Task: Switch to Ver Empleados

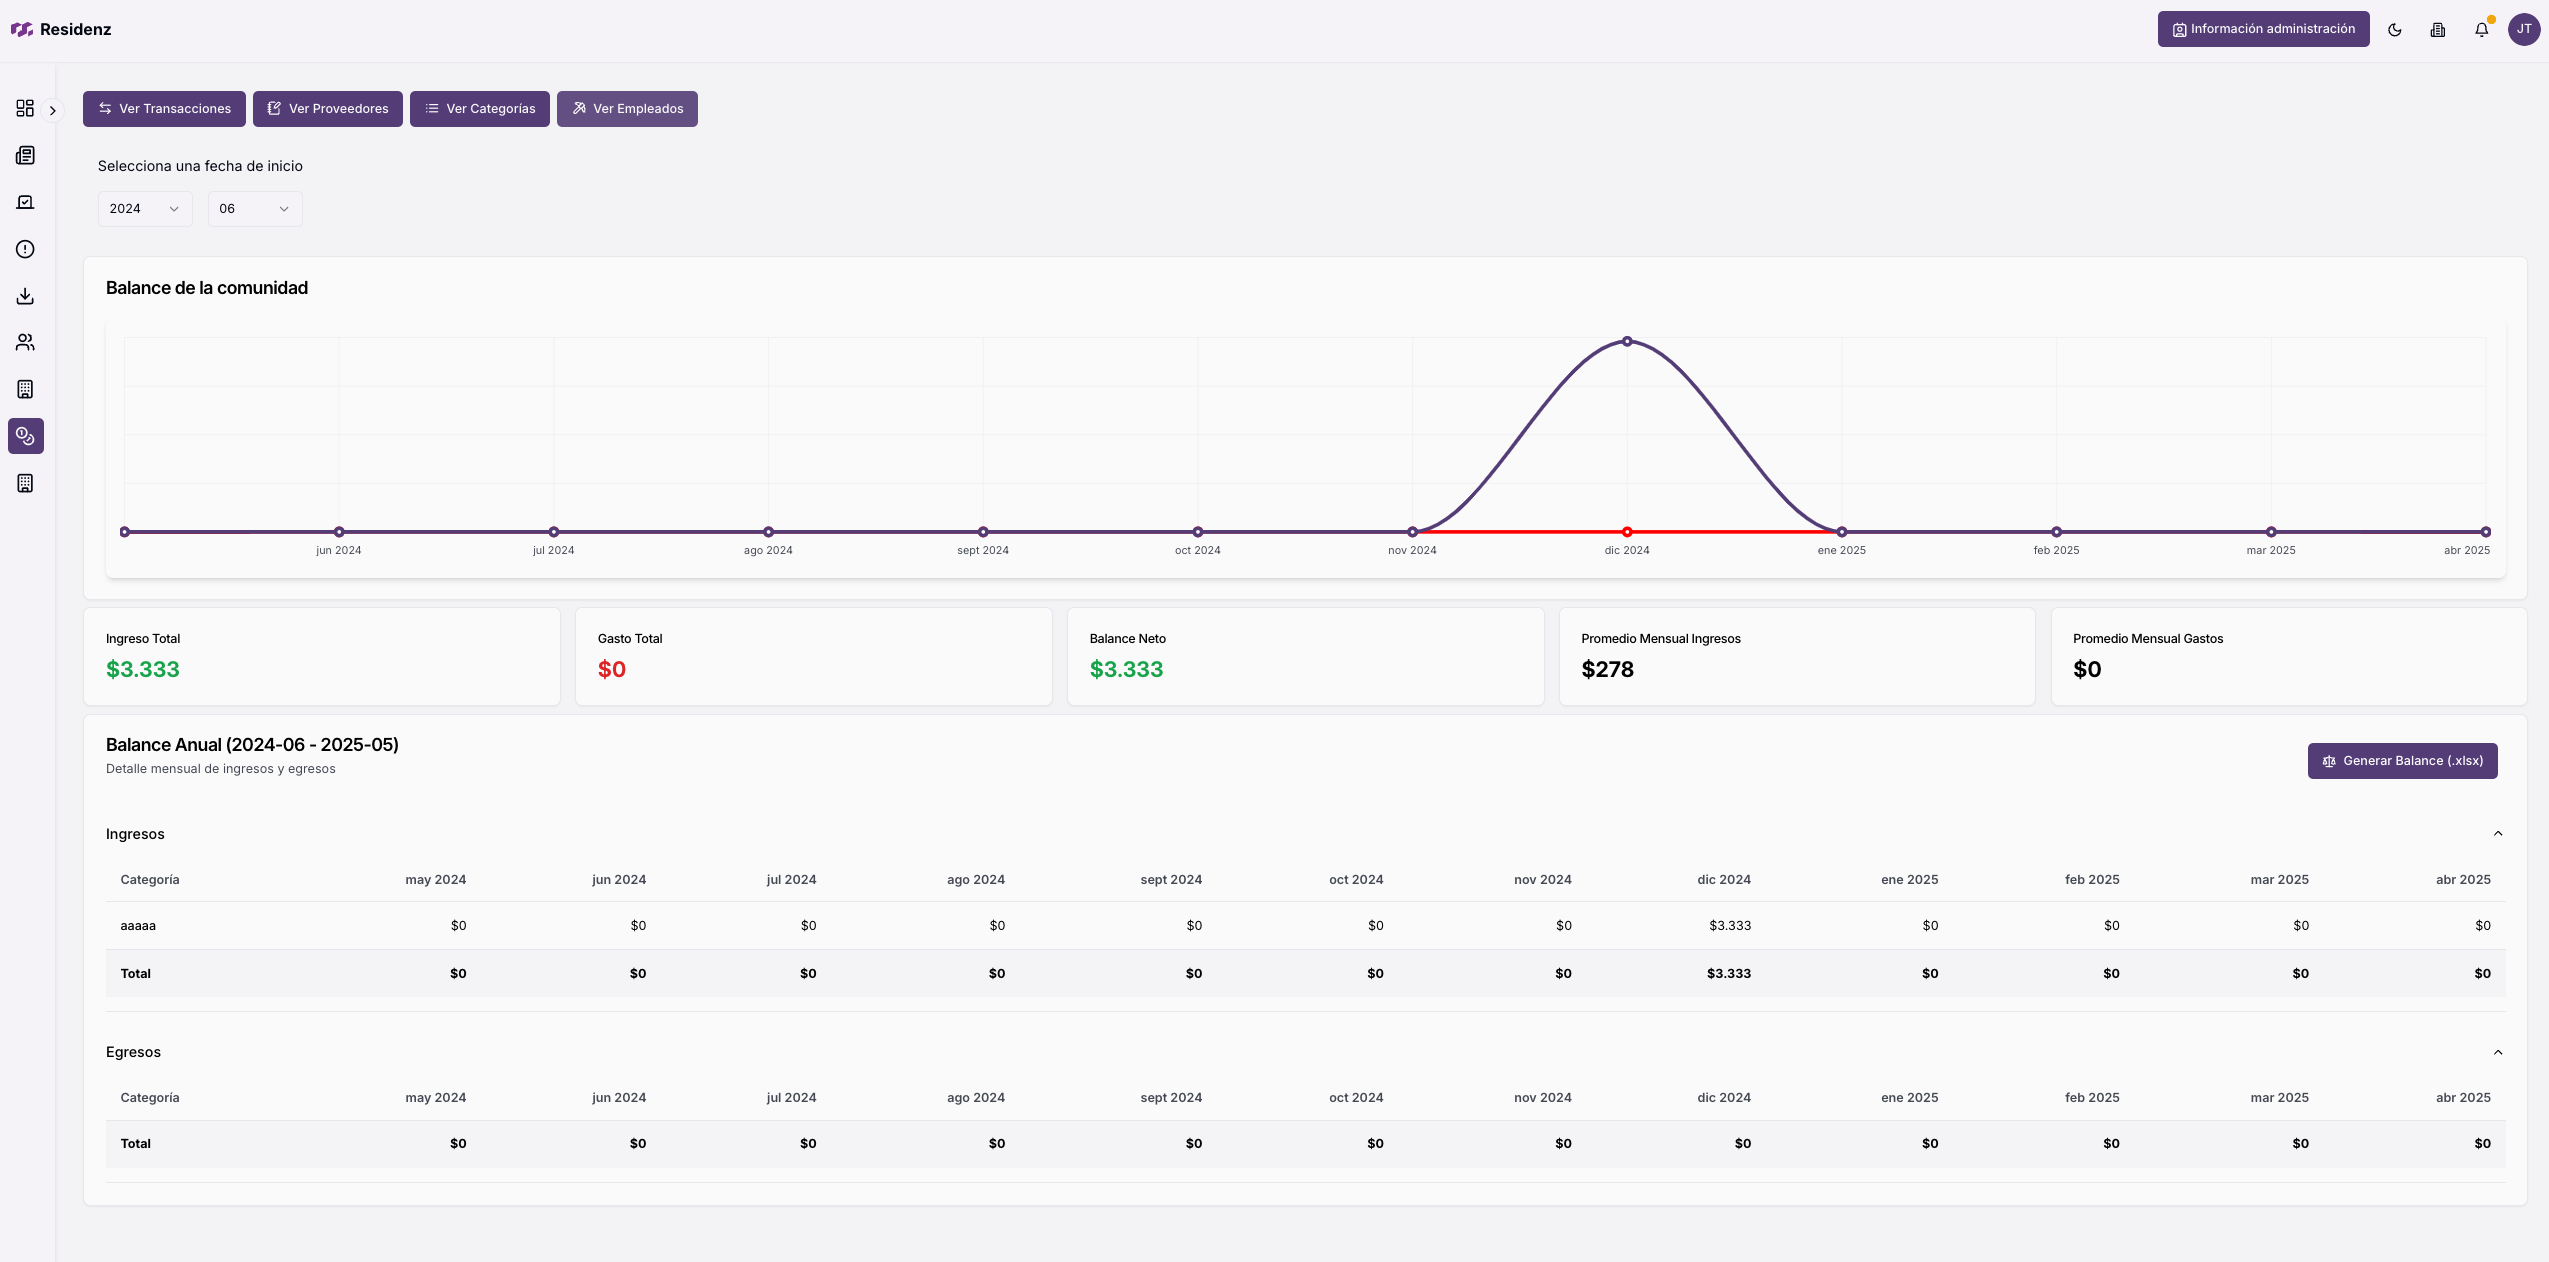Action: coord(626,108)
